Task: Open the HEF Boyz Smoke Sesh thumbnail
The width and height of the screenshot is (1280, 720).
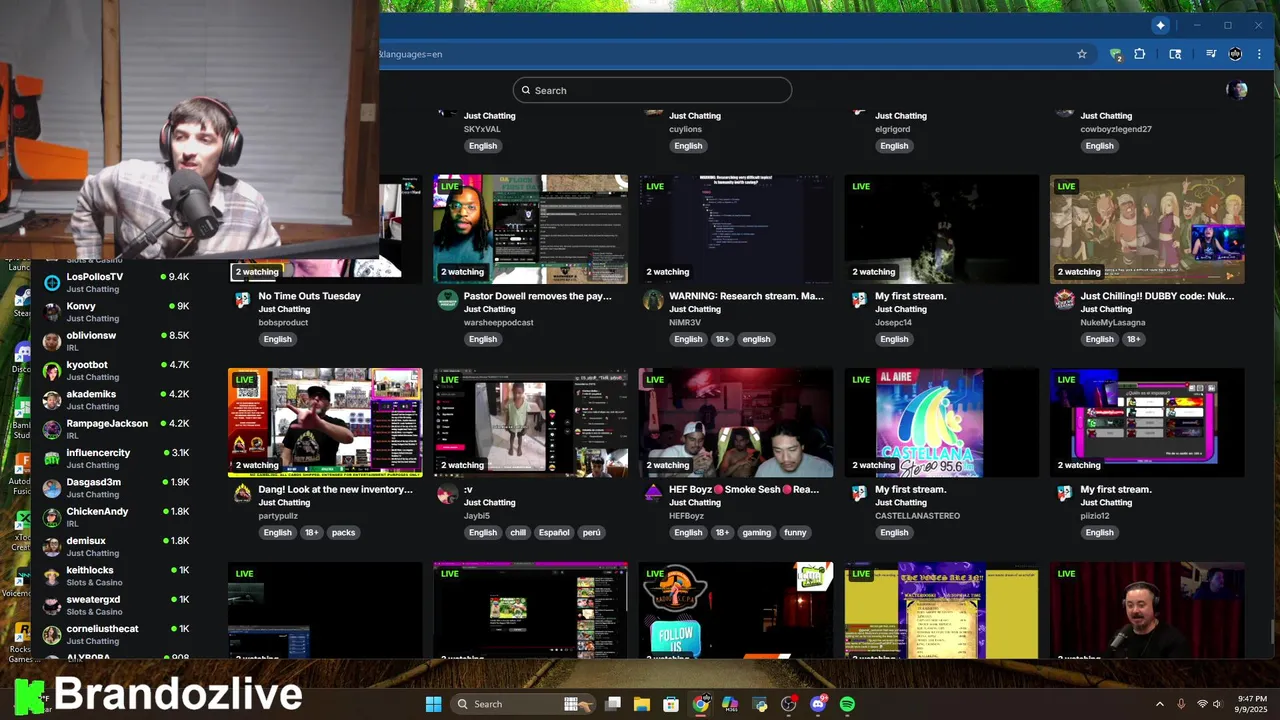Action: coord(736,422)
